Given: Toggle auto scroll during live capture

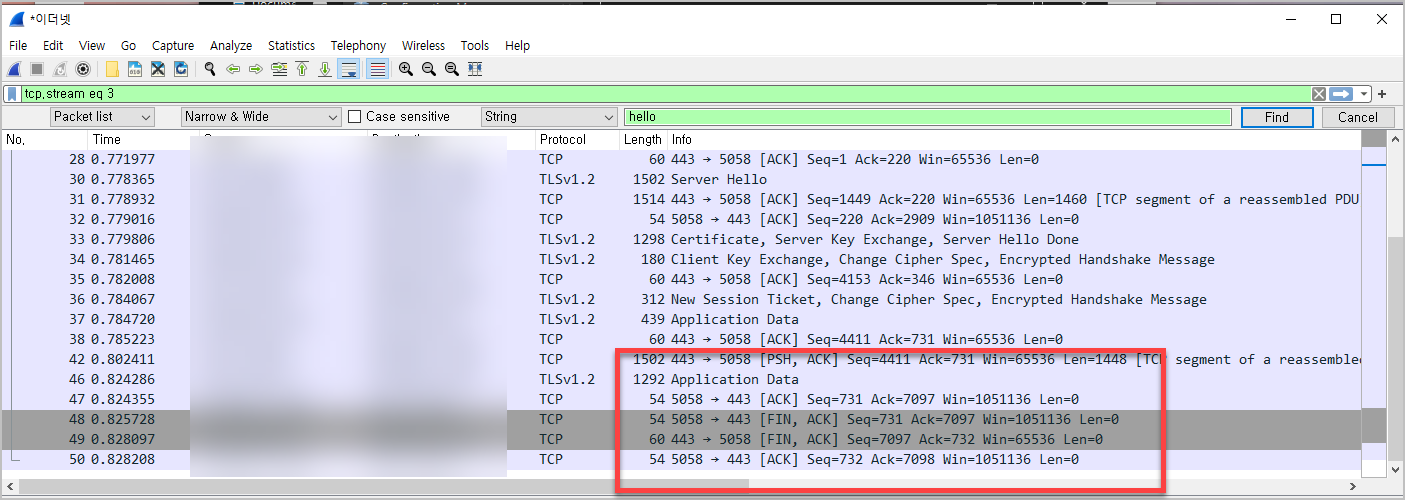Looking at the screenshot, I should tap(349, 69).
